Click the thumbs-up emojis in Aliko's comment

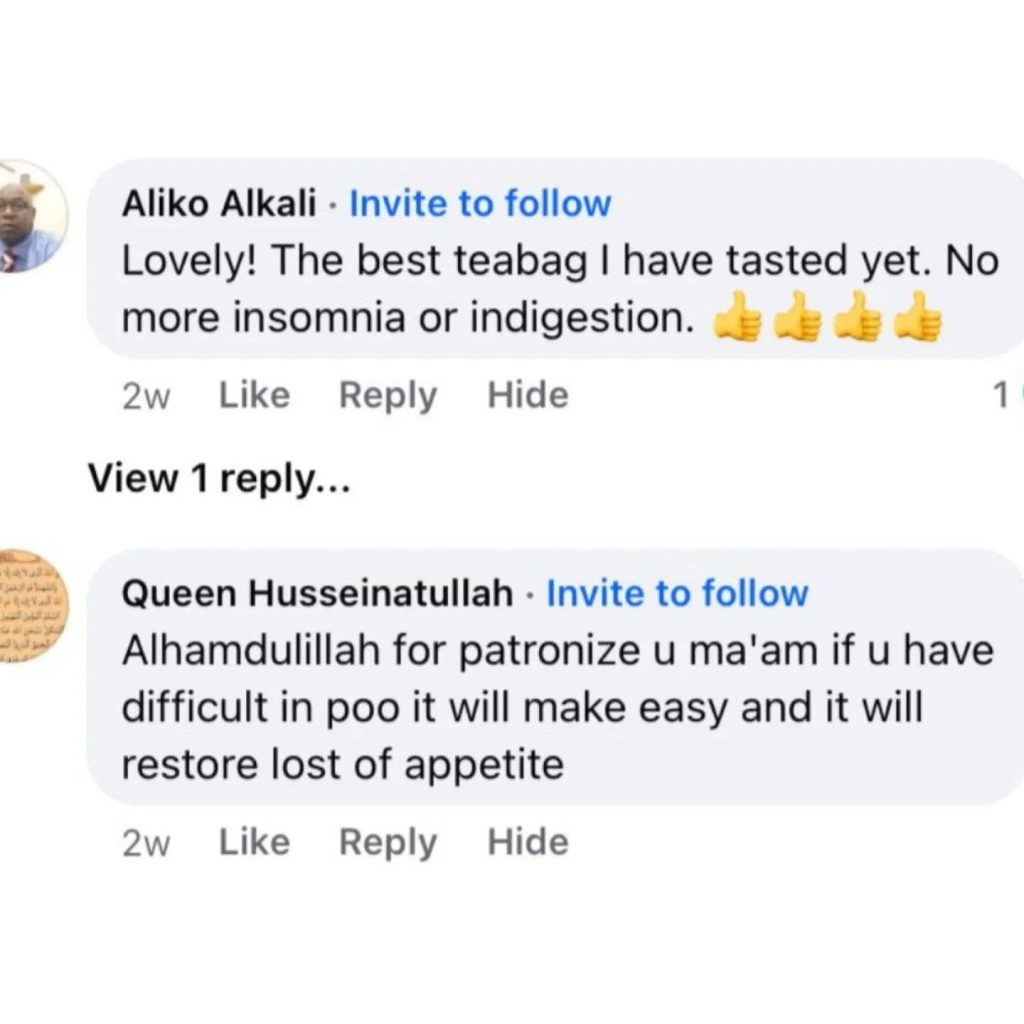pos(826,319)
